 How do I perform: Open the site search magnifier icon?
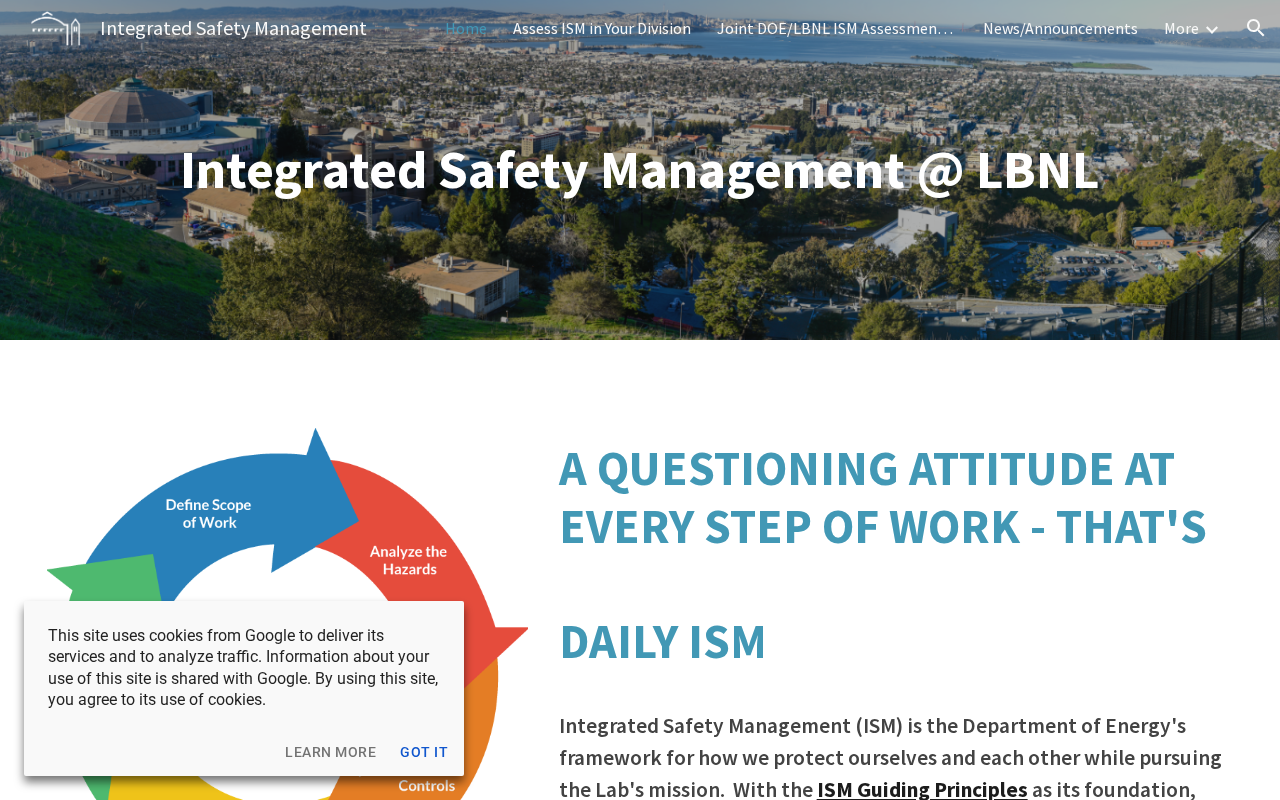(x=1256, y=28)
